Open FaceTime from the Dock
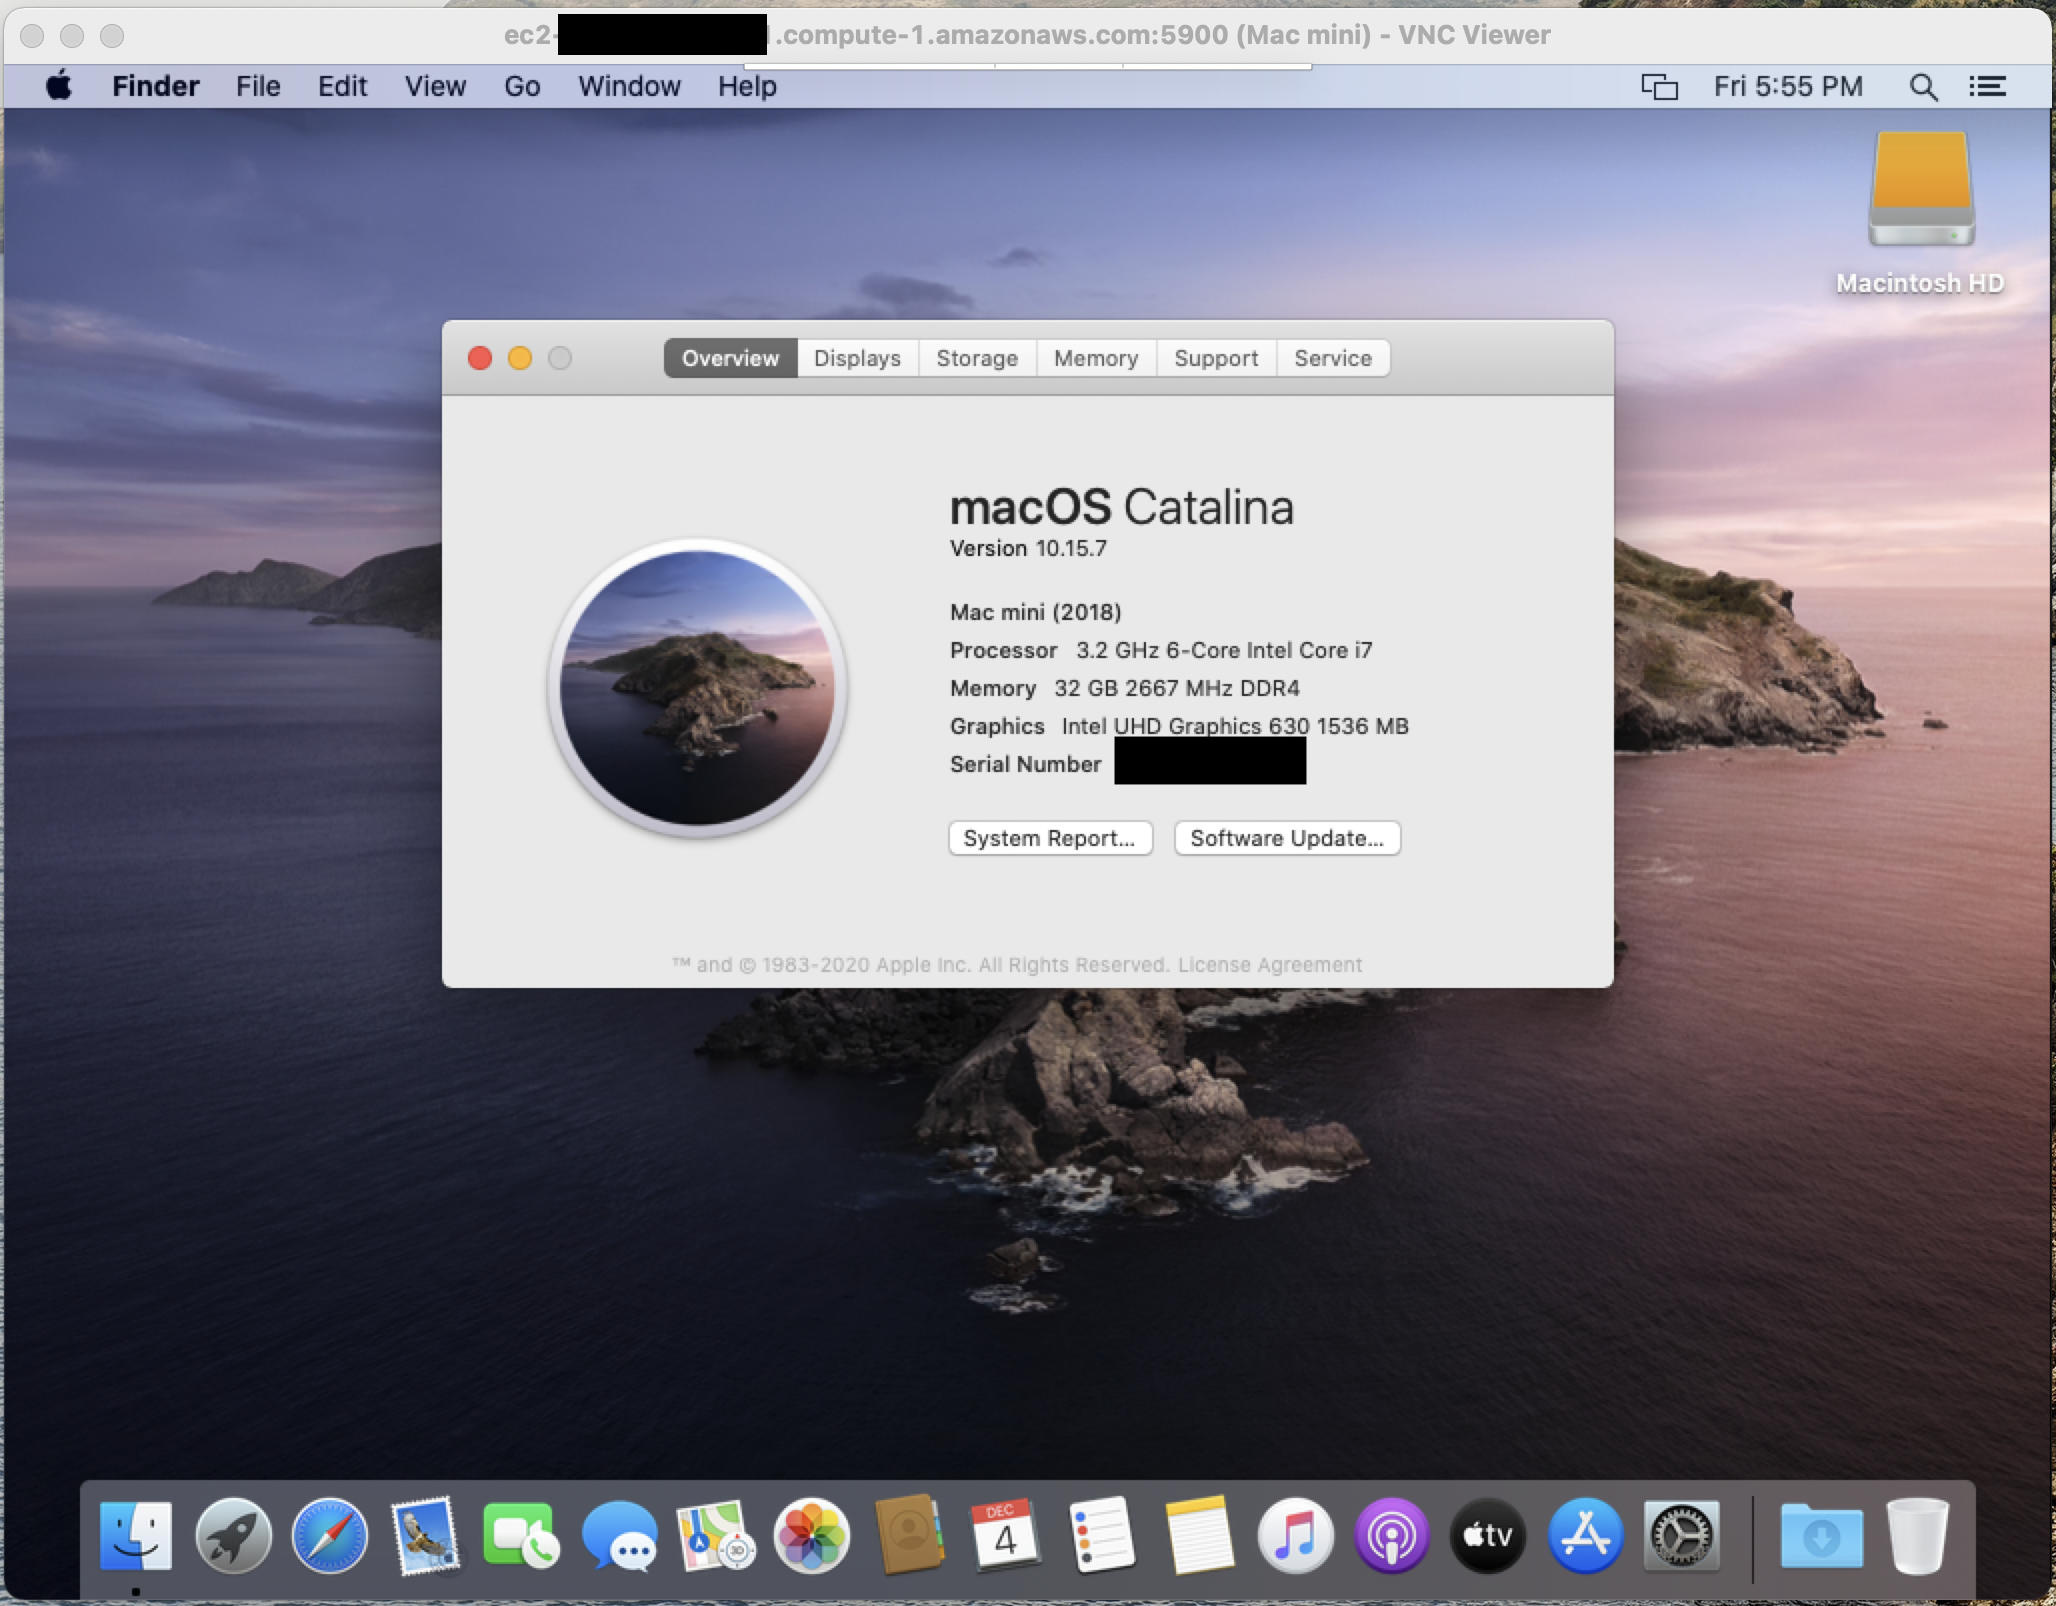This screenshot has height=1606, width=2056. [x=521, y=1536]
